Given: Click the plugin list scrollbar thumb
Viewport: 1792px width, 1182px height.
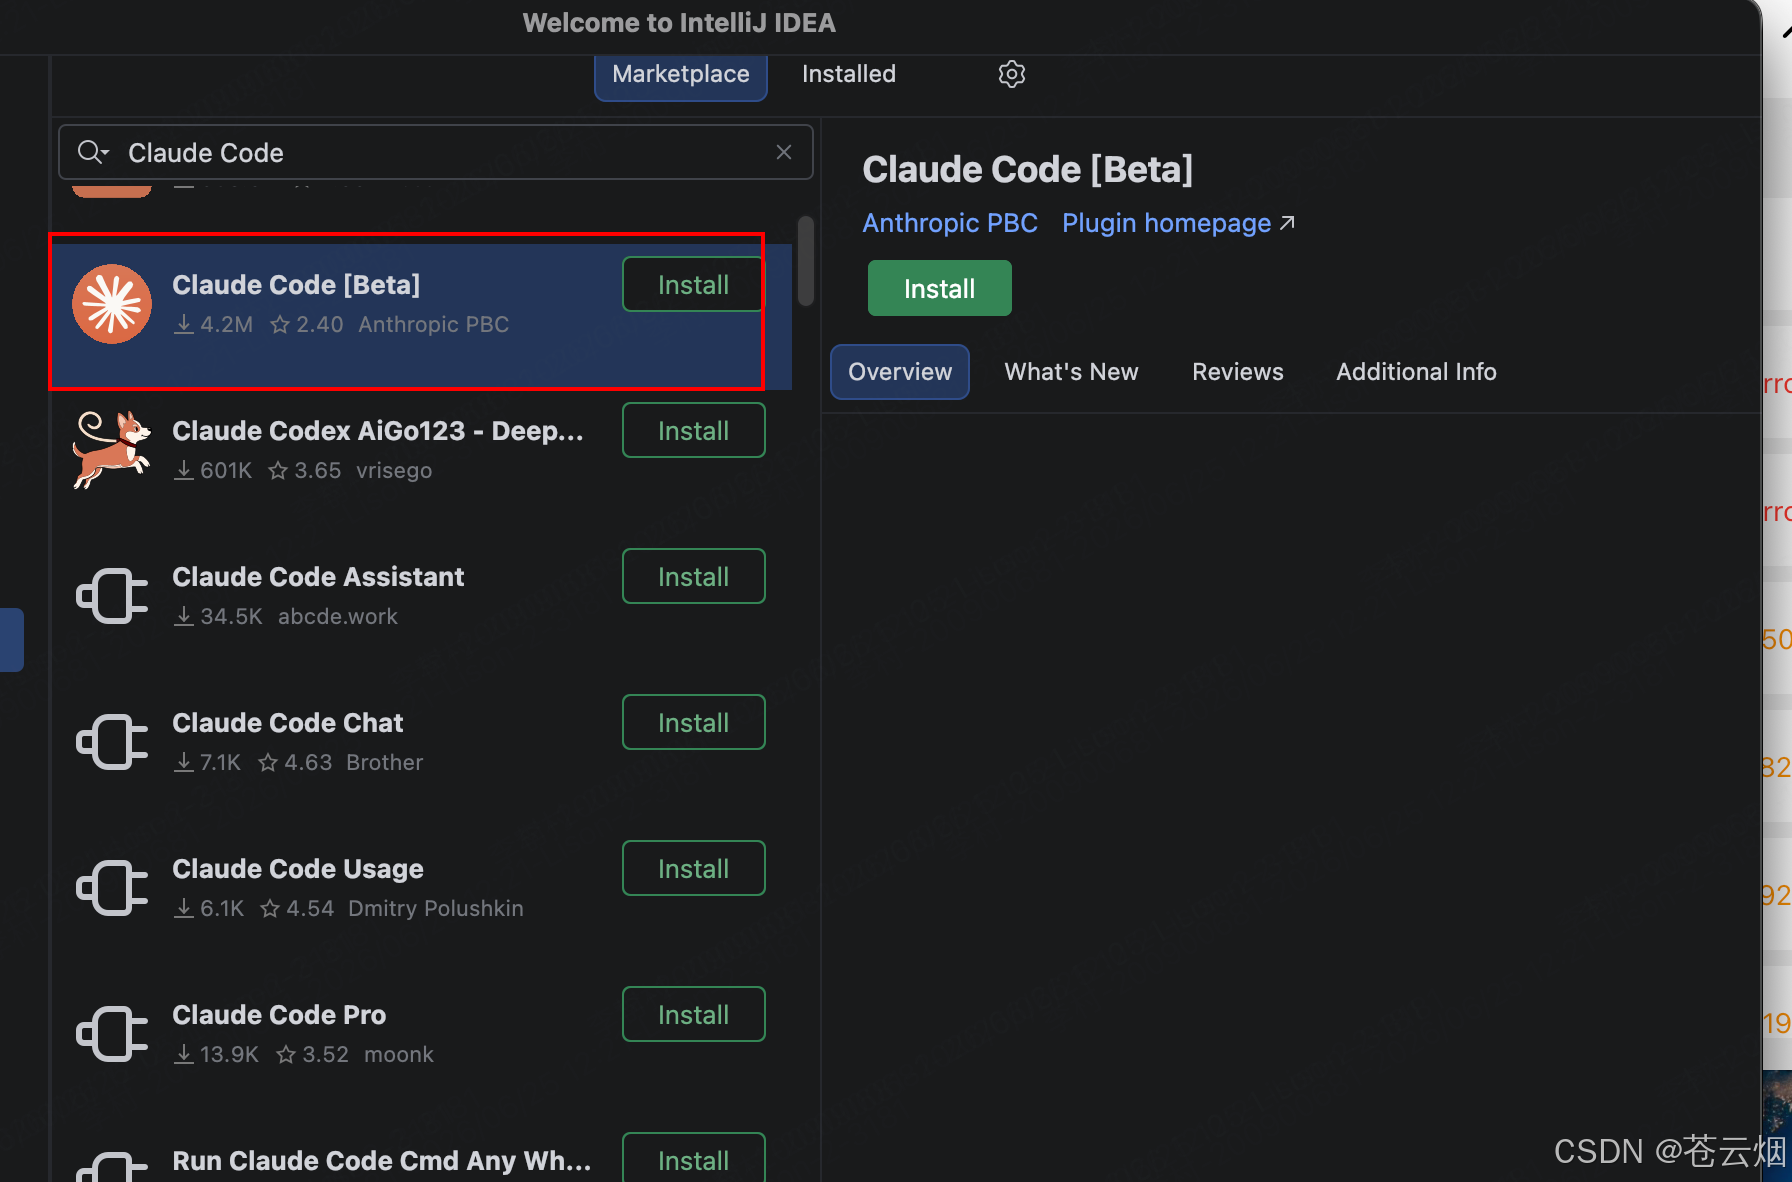Looking at the screenshot, I should click(x=806, y=261).
